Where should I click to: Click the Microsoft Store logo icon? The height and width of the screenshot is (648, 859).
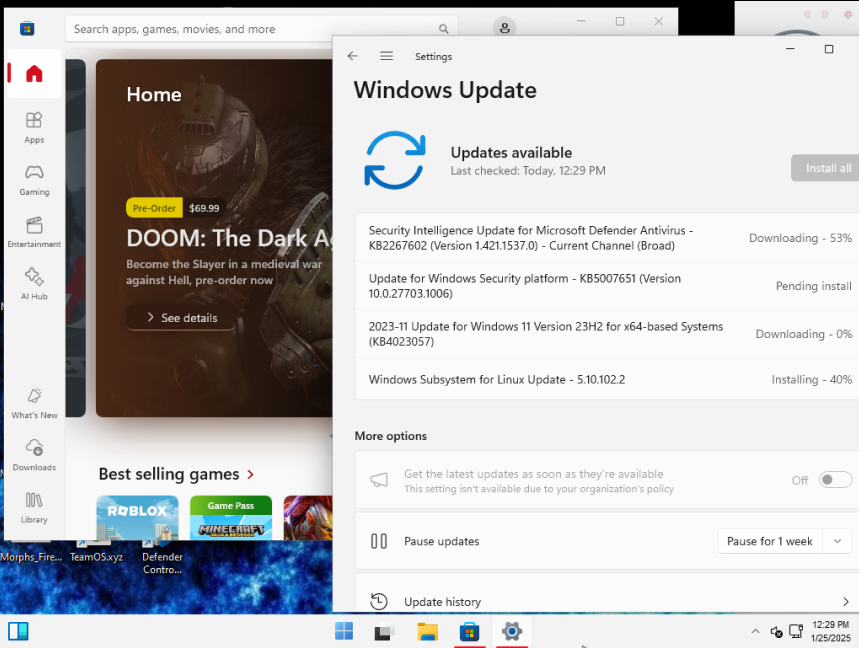pyautogui.click(x=27, y=28)
